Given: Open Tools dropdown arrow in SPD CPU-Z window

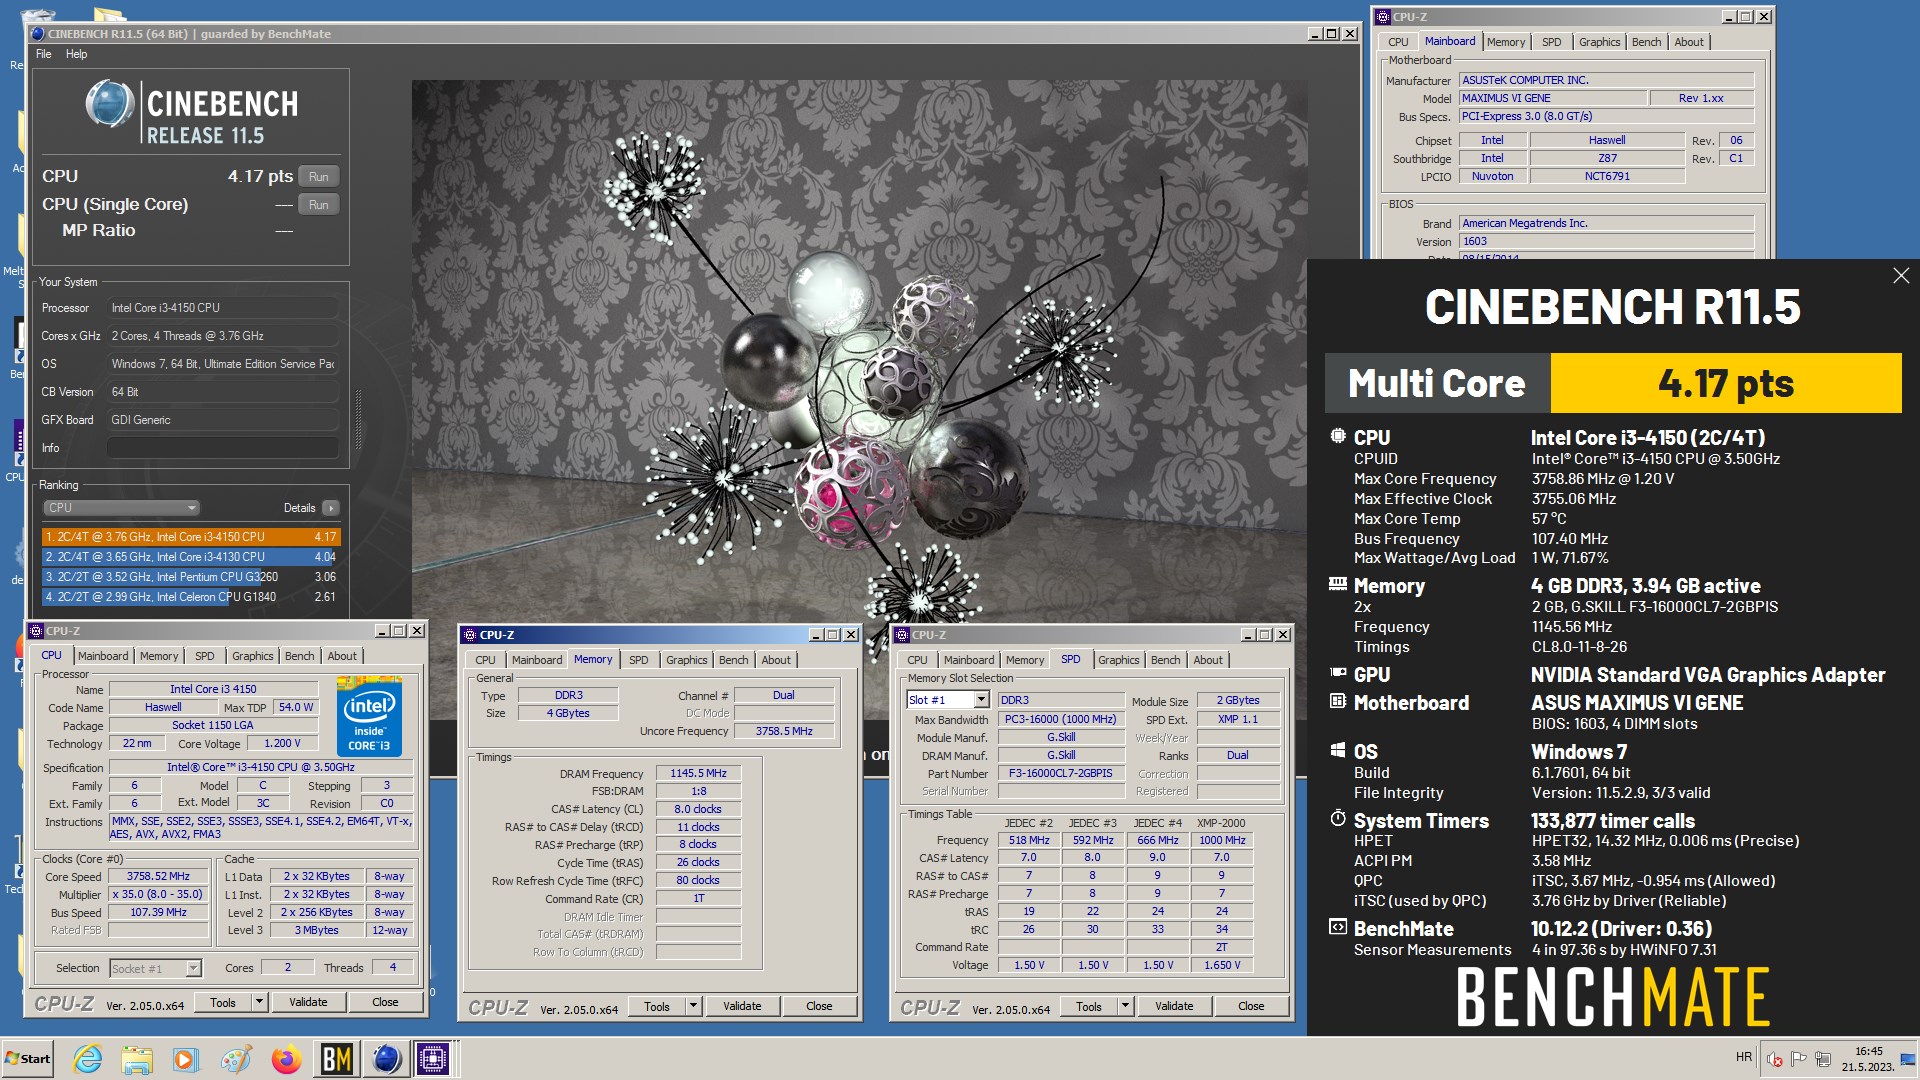Looking at the screenshot, I should tap(1125, 1006).
